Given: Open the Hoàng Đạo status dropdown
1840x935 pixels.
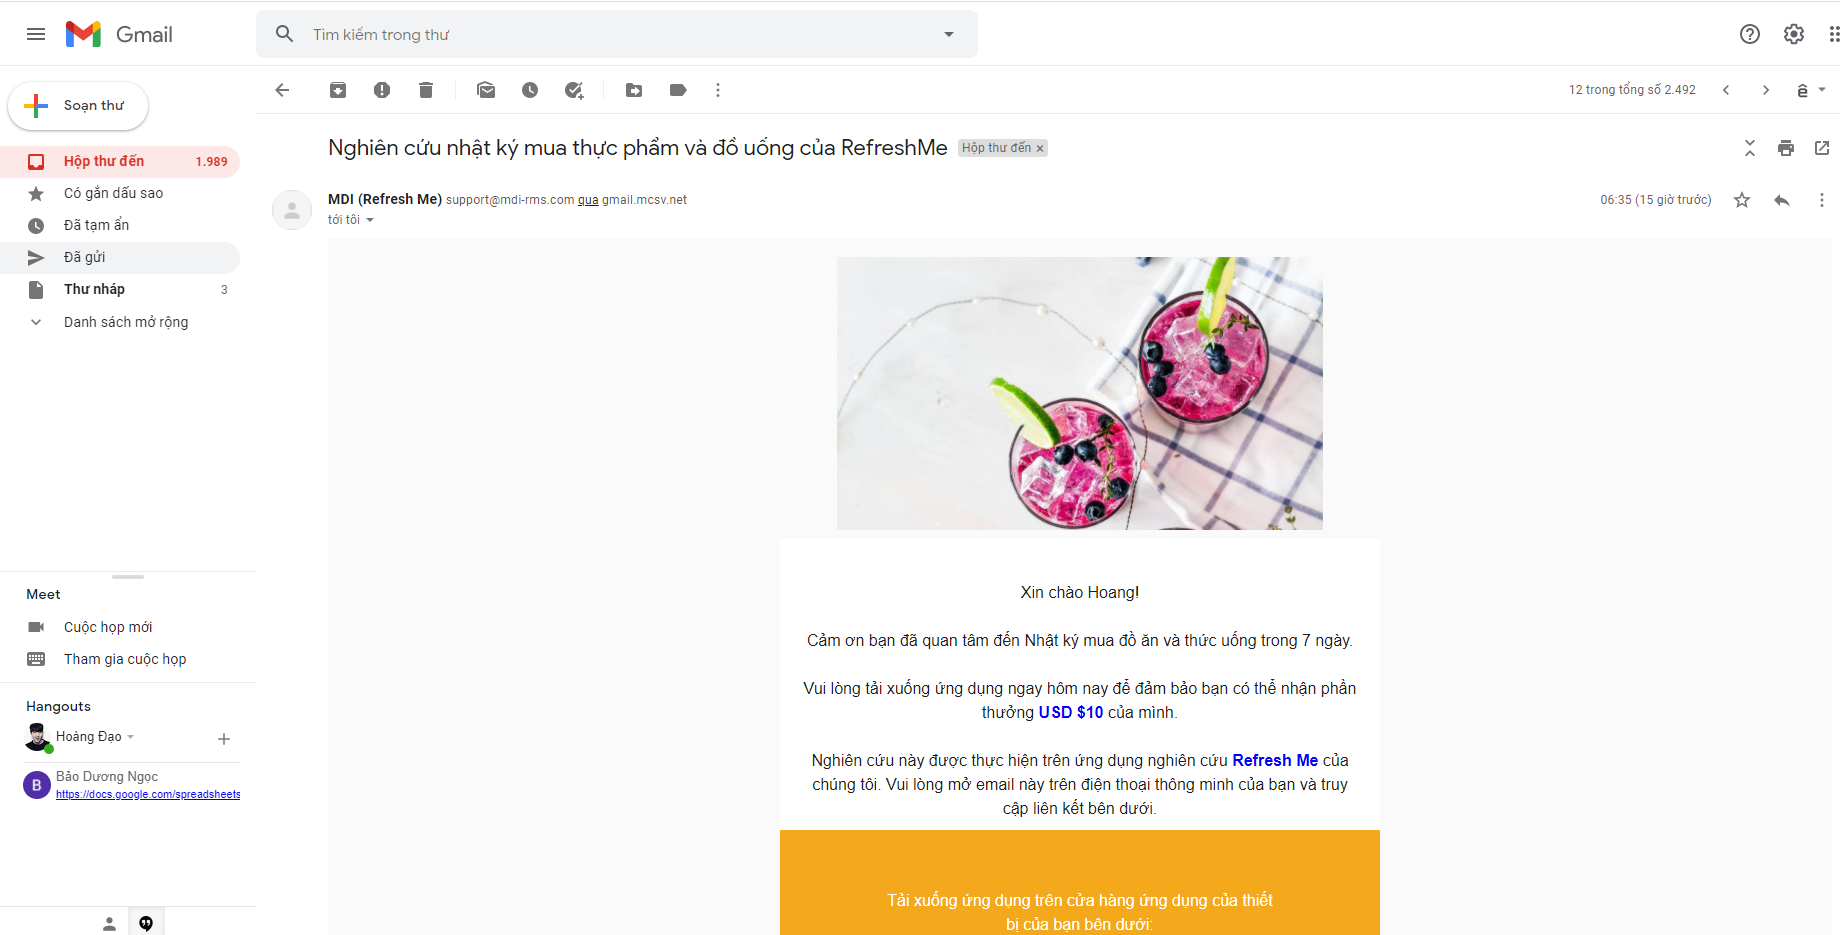Looking at the screenshot, I should (x=130, y=737).
